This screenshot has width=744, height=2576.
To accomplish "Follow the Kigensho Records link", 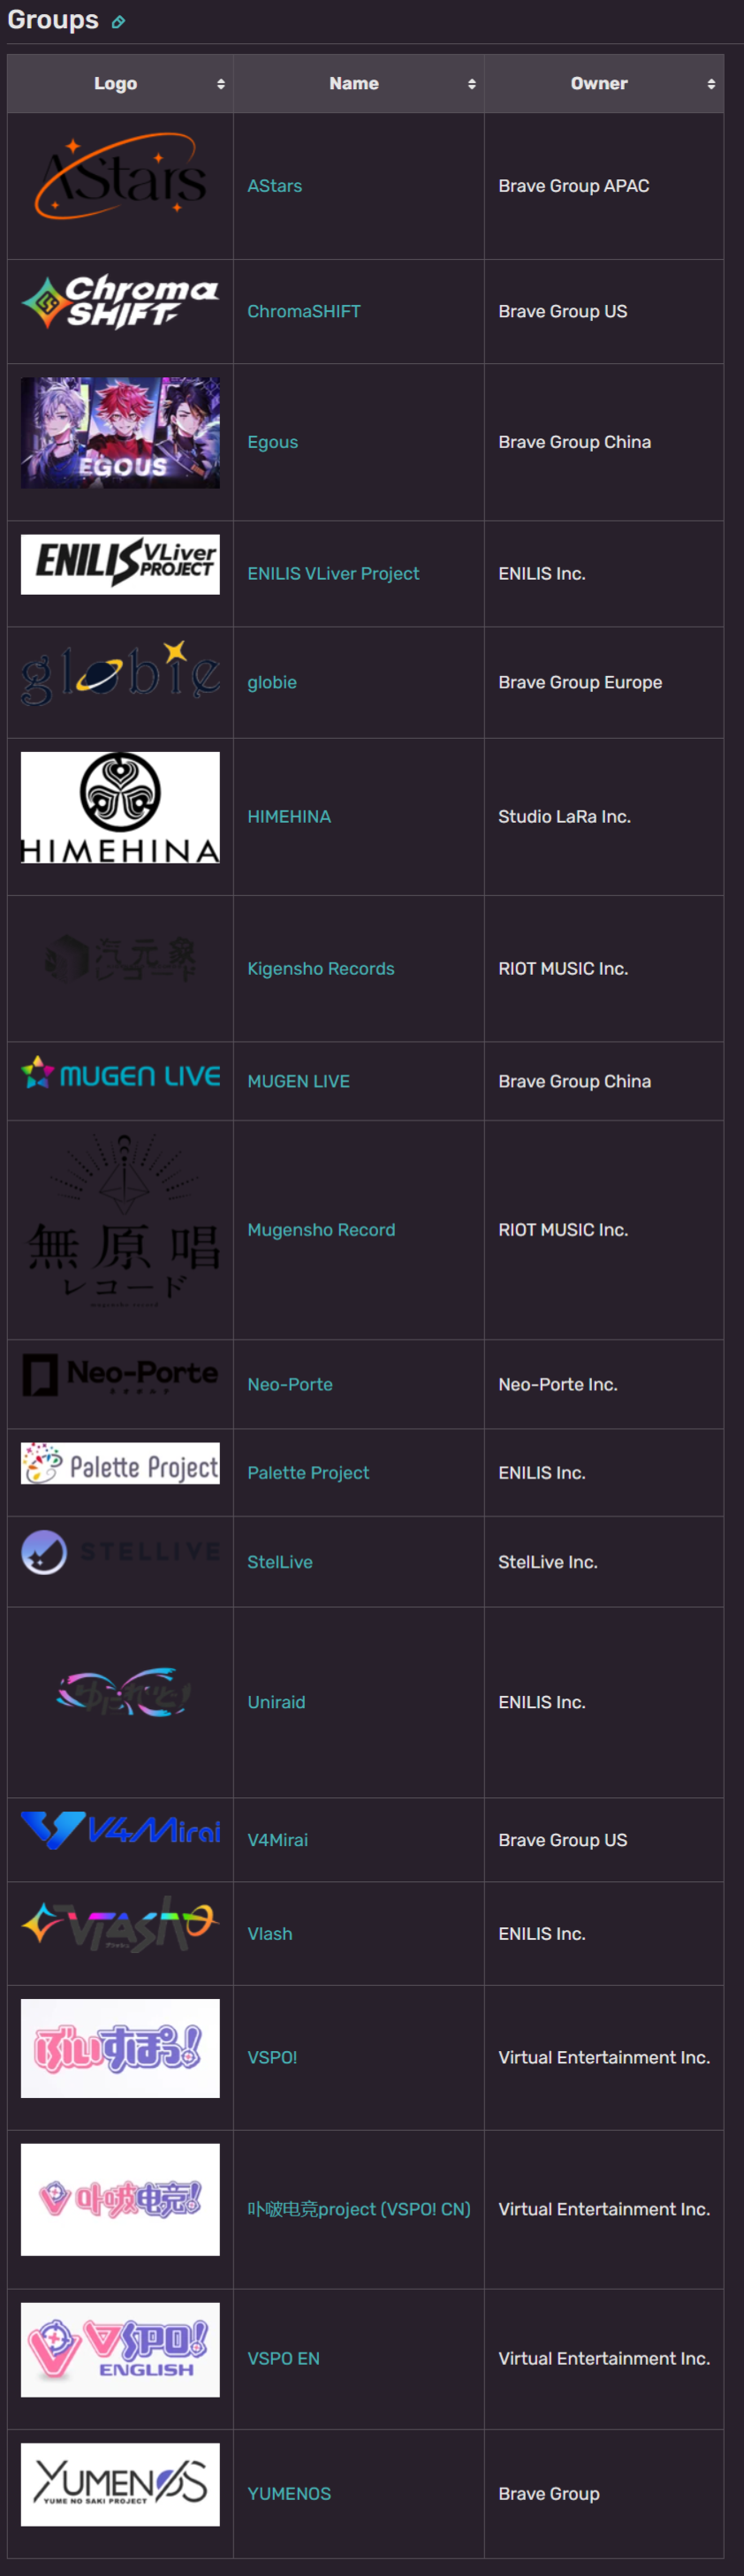I will [321, 969].
